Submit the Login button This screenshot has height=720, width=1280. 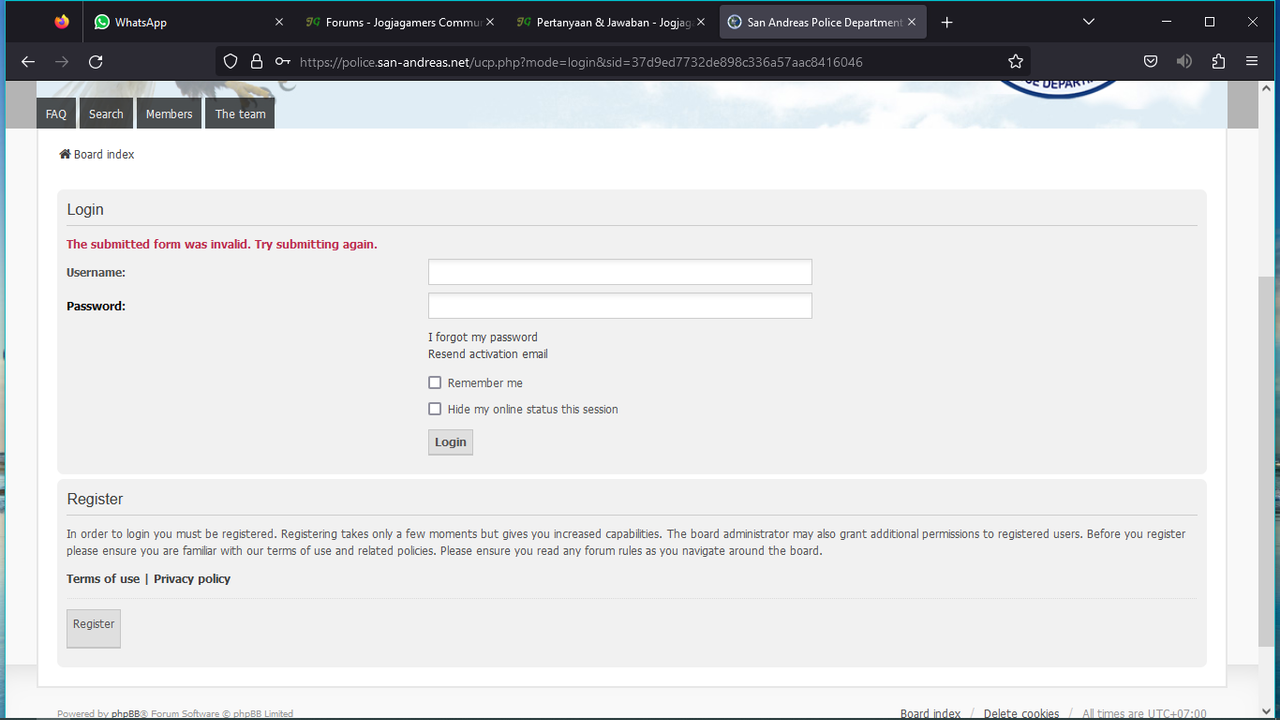coord(450,442)
